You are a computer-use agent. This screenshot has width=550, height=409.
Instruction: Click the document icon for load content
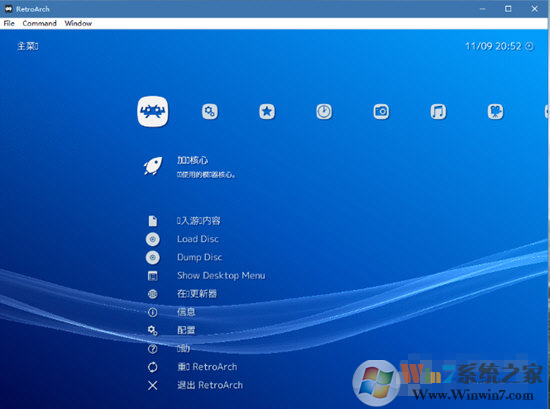pyautogui.click(x=153, y=221)
